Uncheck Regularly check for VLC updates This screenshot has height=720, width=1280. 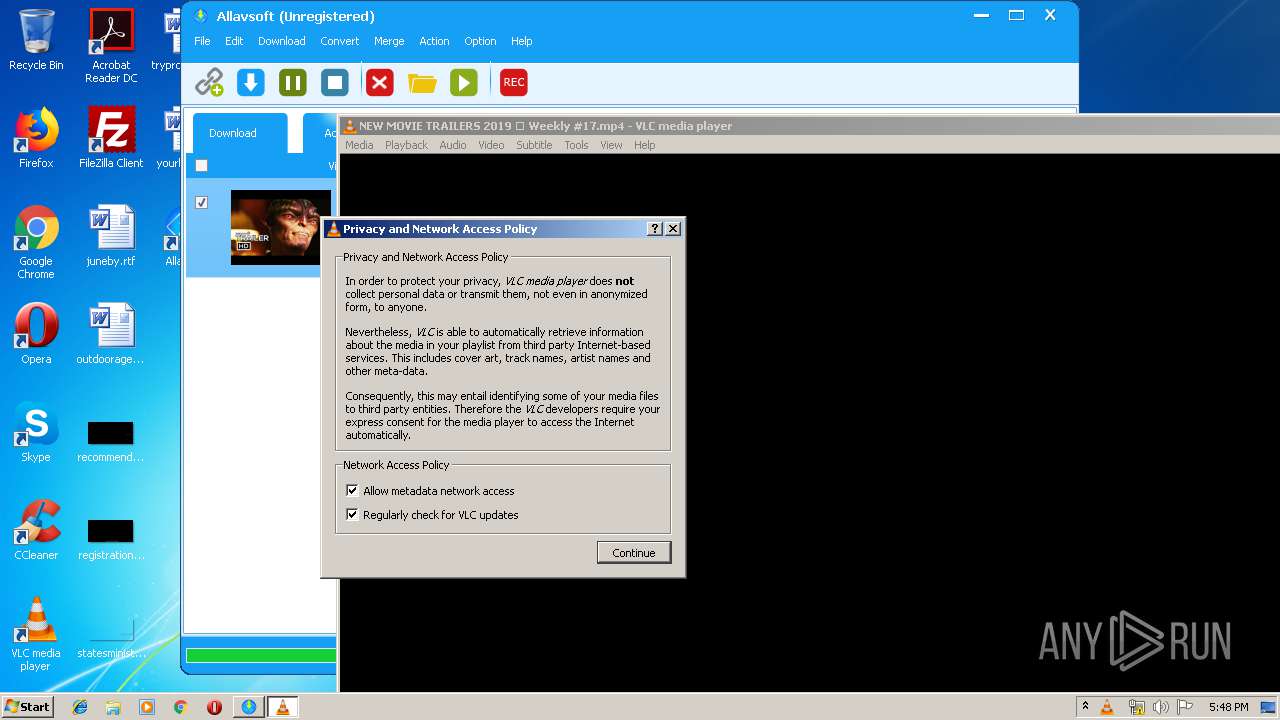(x=352, y=514)
